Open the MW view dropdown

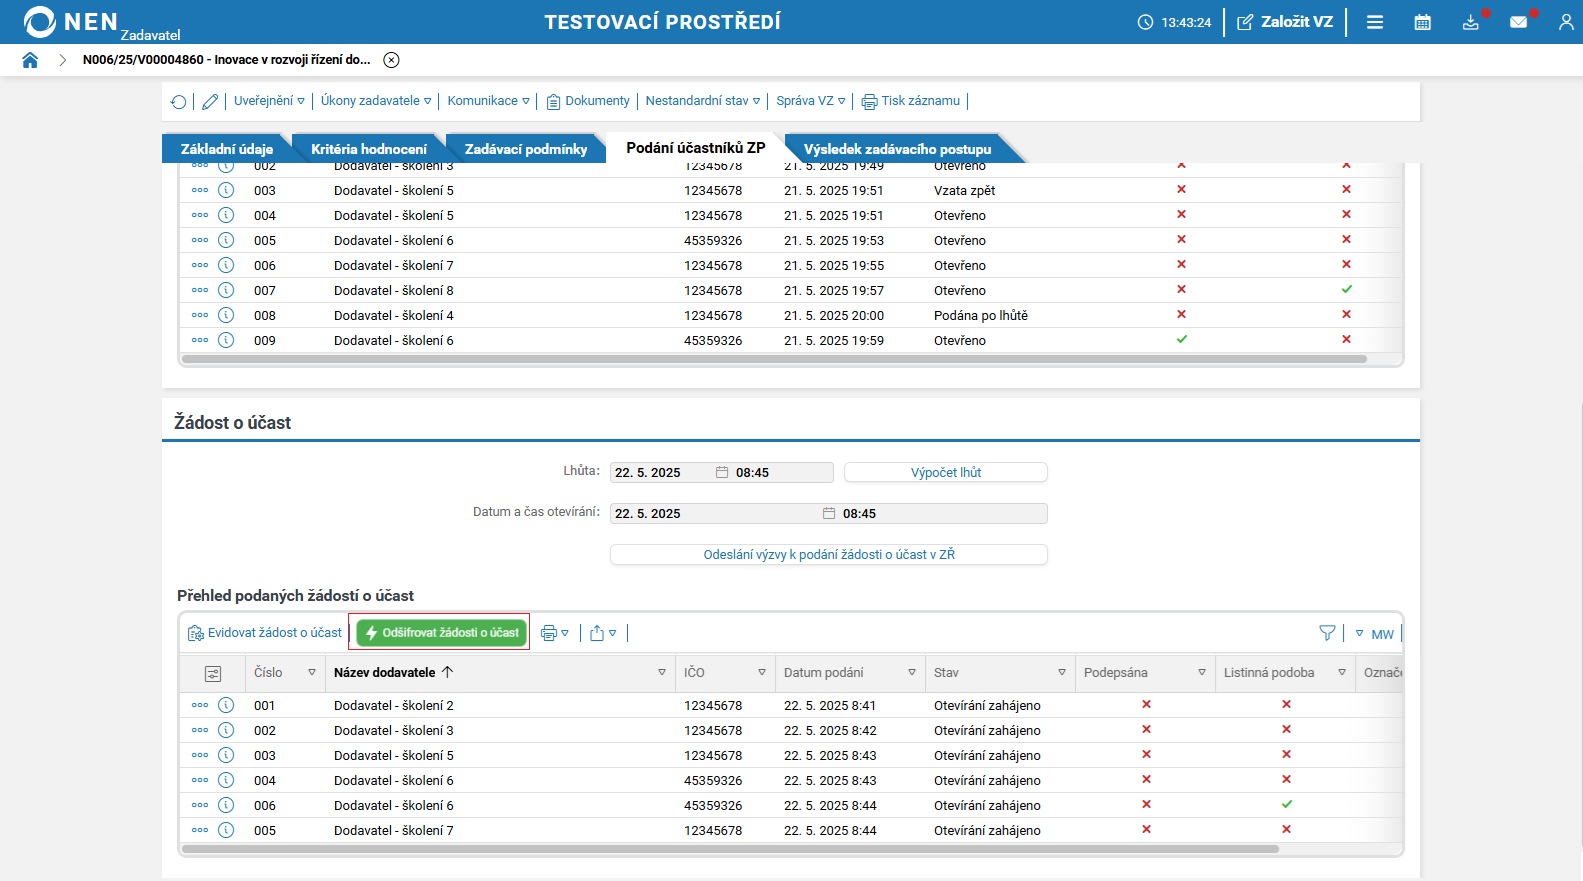click(1375, 634)
